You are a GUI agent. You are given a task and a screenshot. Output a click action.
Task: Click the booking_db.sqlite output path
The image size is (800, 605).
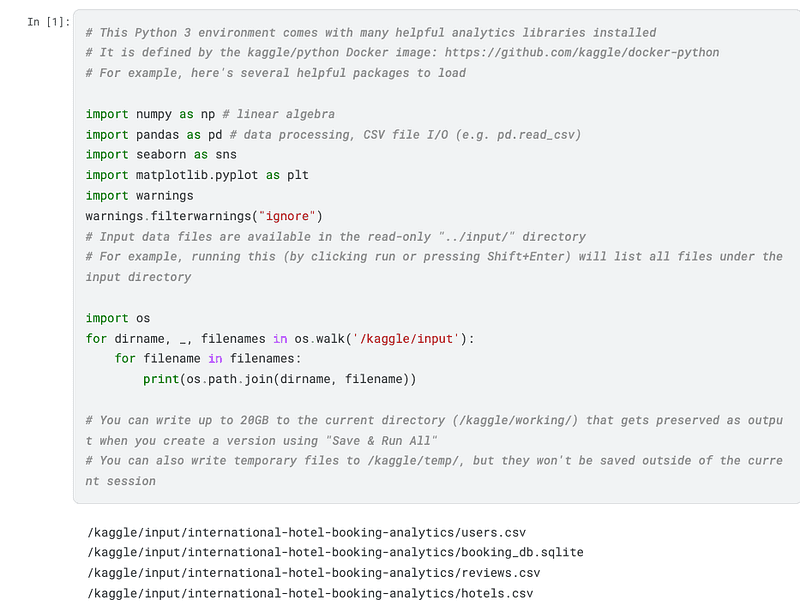click(335, 552)
